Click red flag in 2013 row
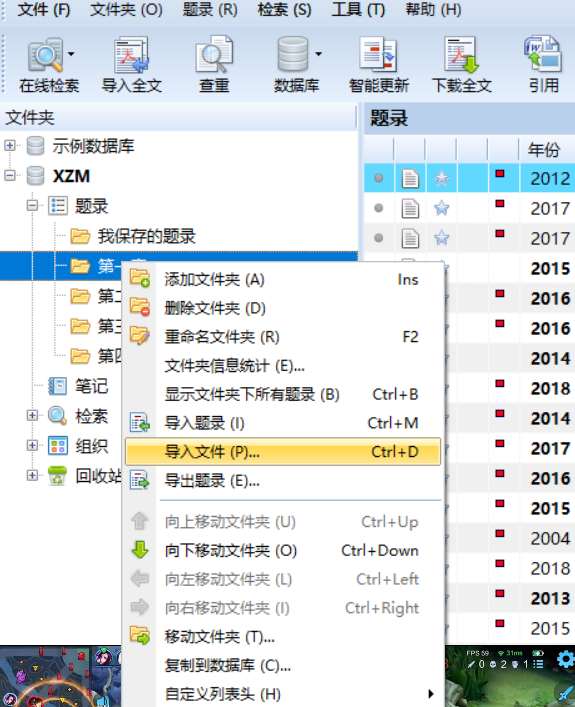This screenshot has height=707, width=575. 500,593
